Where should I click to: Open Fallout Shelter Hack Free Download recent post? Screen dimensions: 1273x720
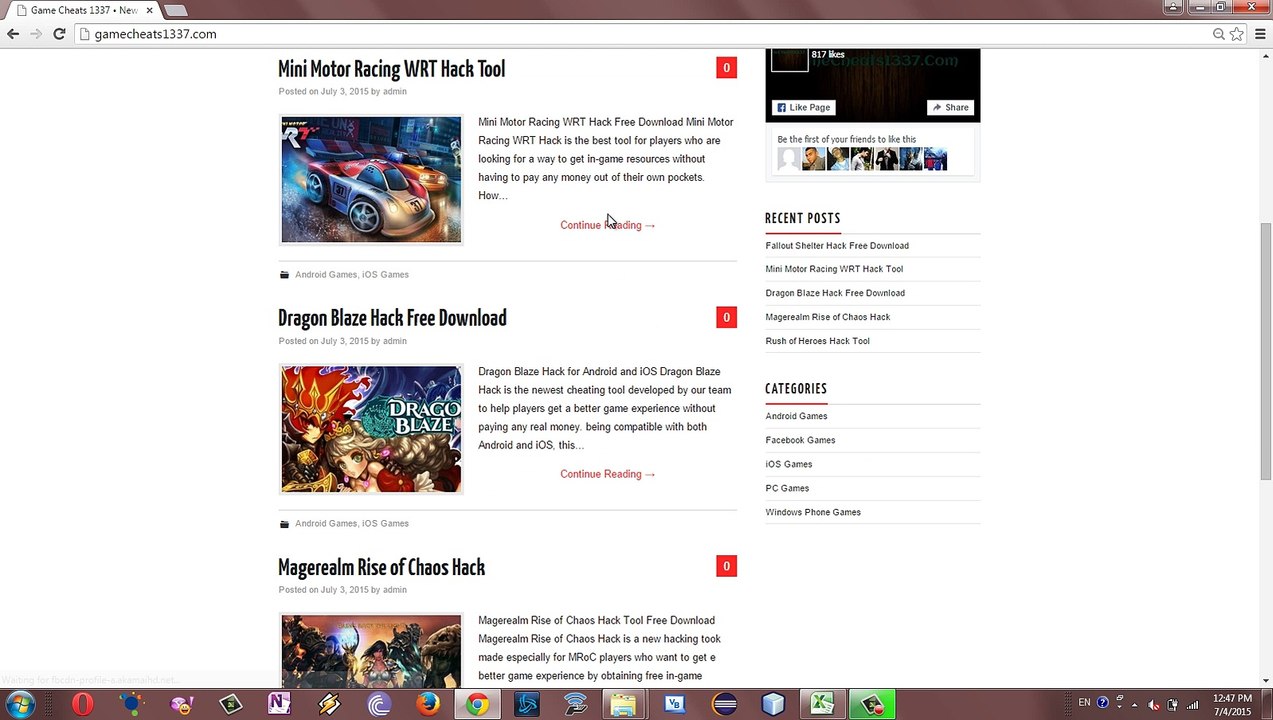pyautogui.click(x=837, y=245)
